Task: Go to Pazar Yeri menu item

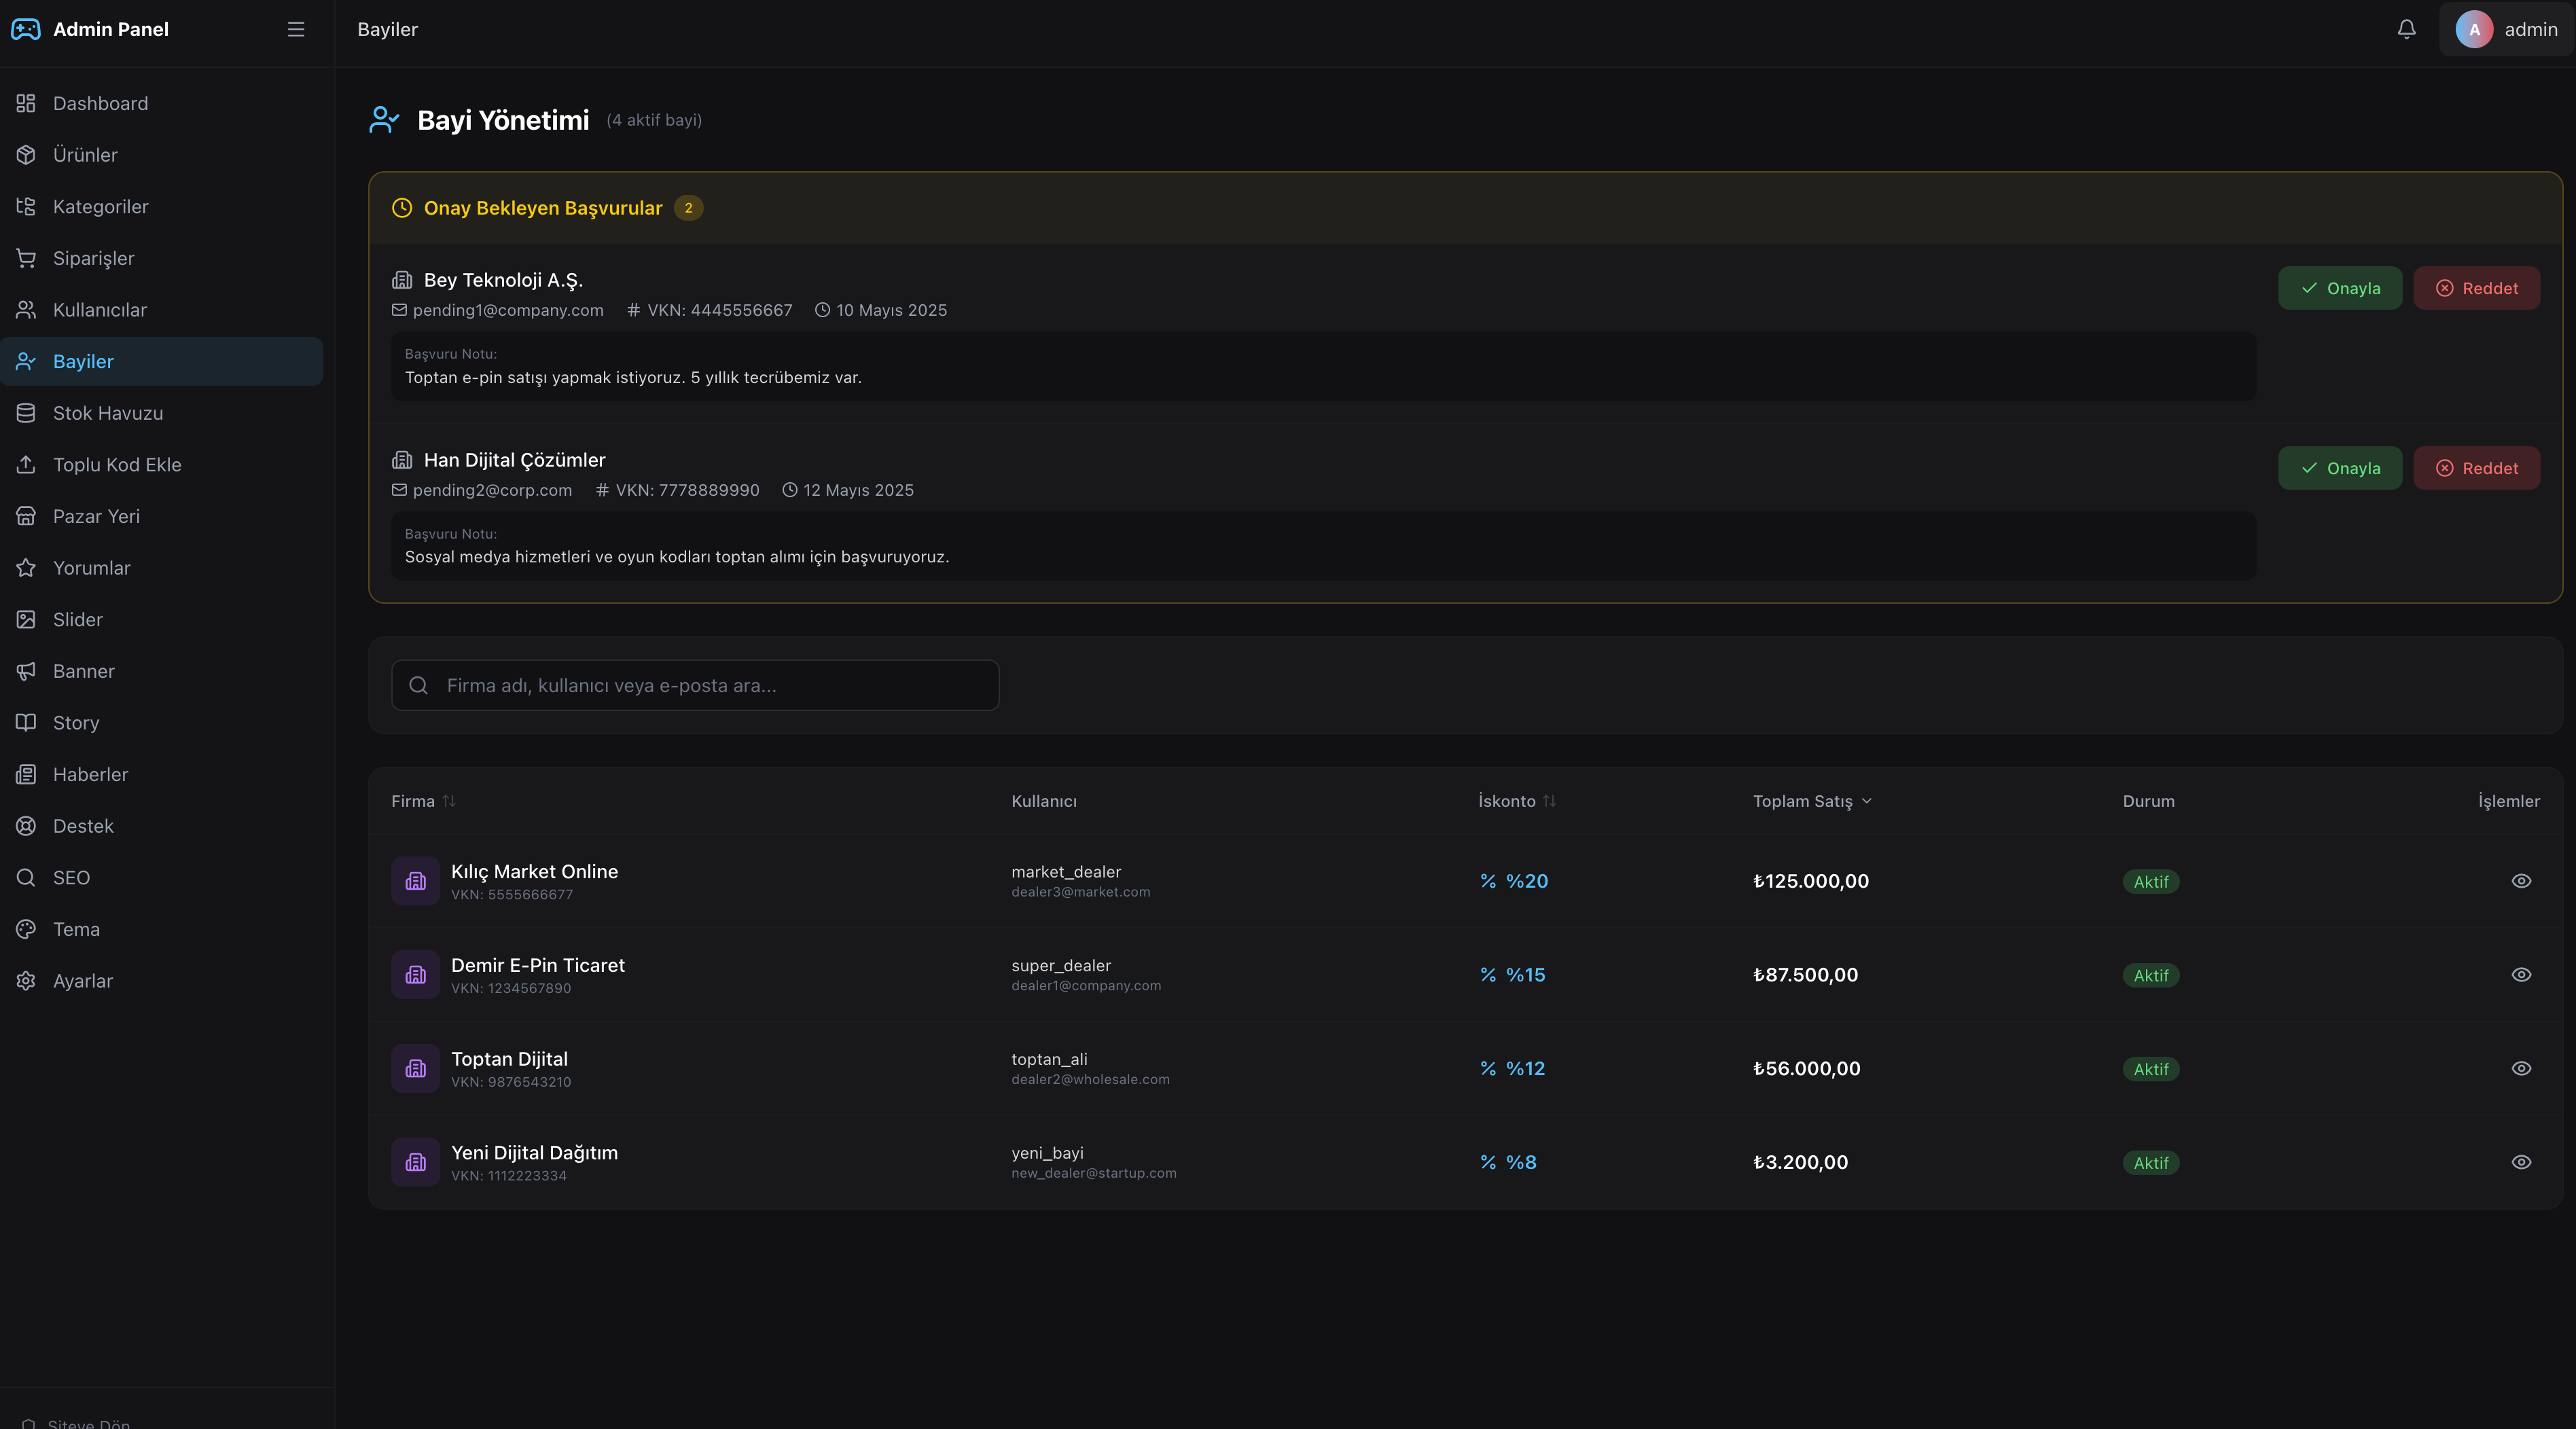Action: [x=96, y=516]
